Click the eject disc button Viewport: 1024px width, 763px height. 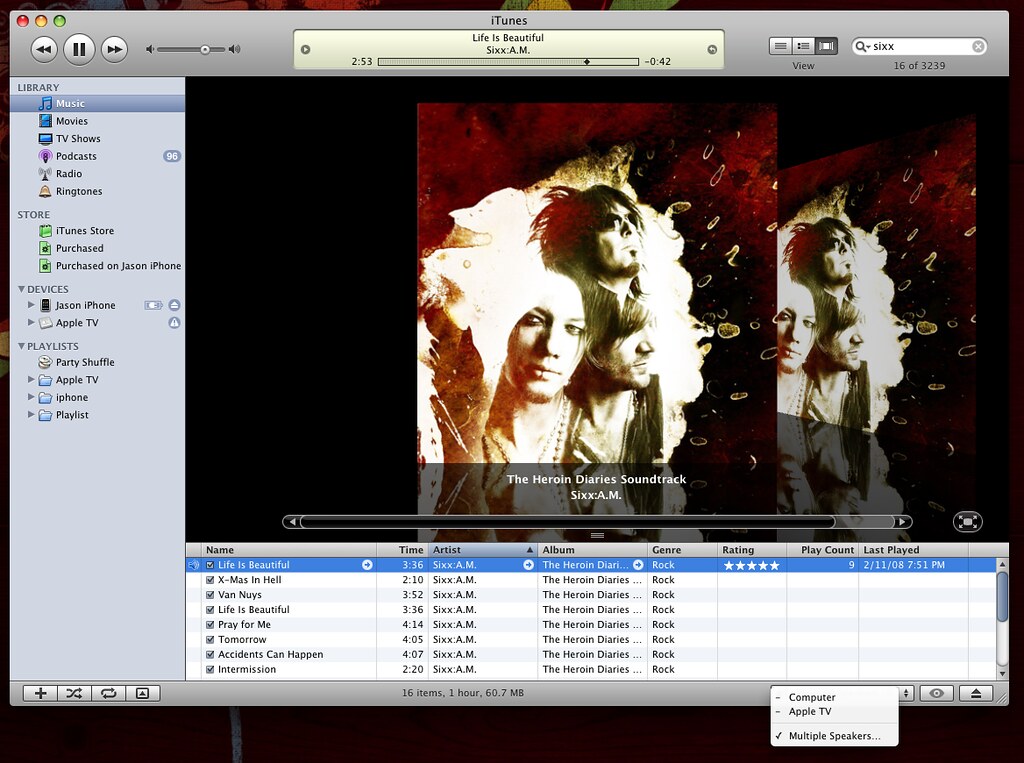point(976,693)
